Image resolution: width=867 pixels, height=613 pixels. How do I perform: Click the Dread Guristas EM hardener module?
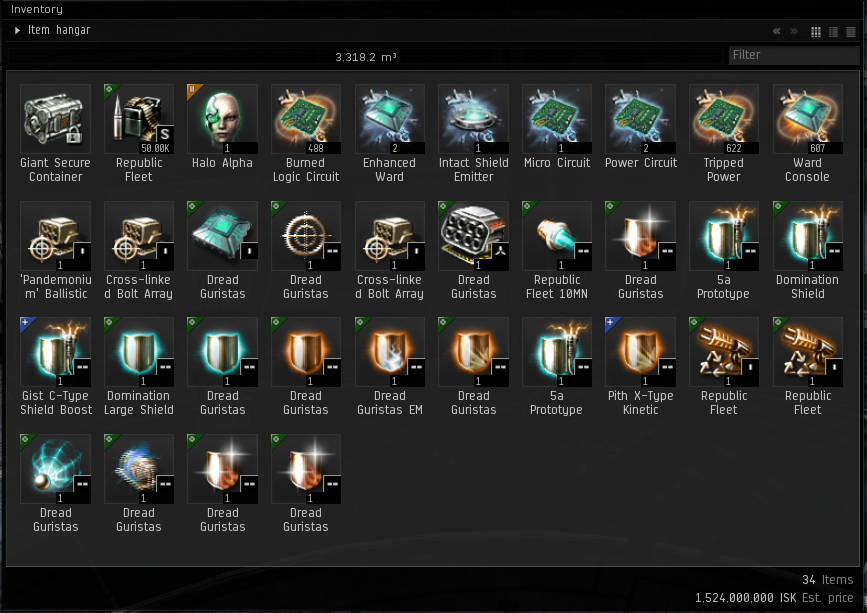click(390, 352)
